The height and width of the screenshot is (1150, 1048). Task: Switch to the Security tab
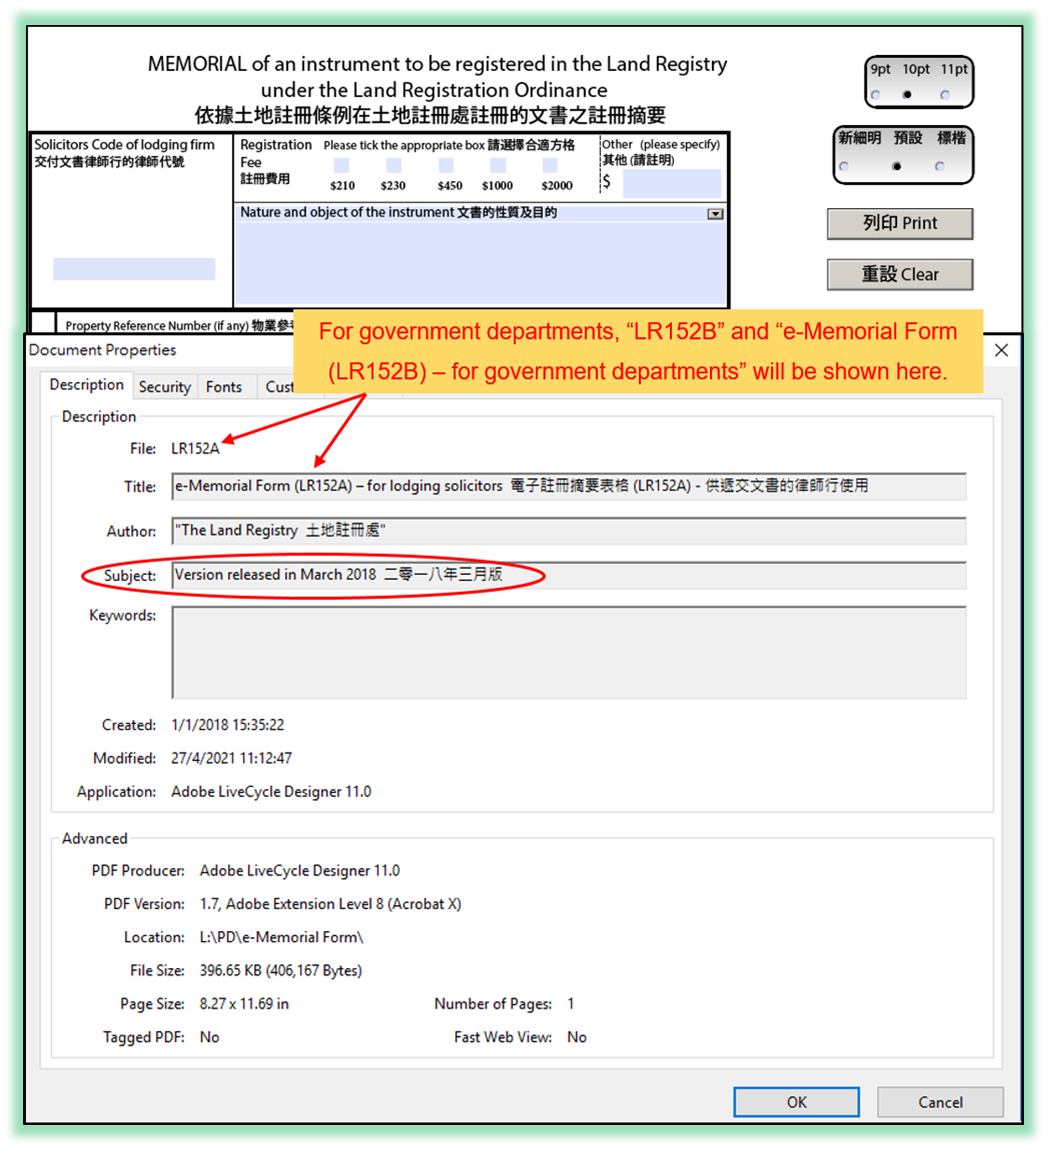[164, 387]
